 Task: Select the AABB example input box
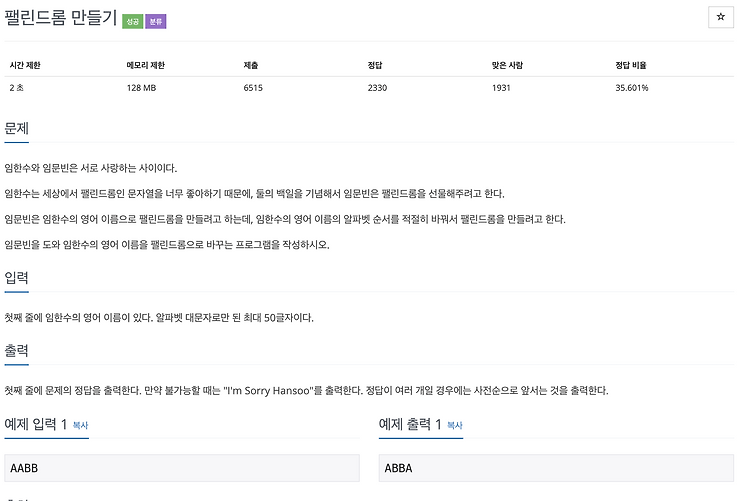tap(182, 468)
